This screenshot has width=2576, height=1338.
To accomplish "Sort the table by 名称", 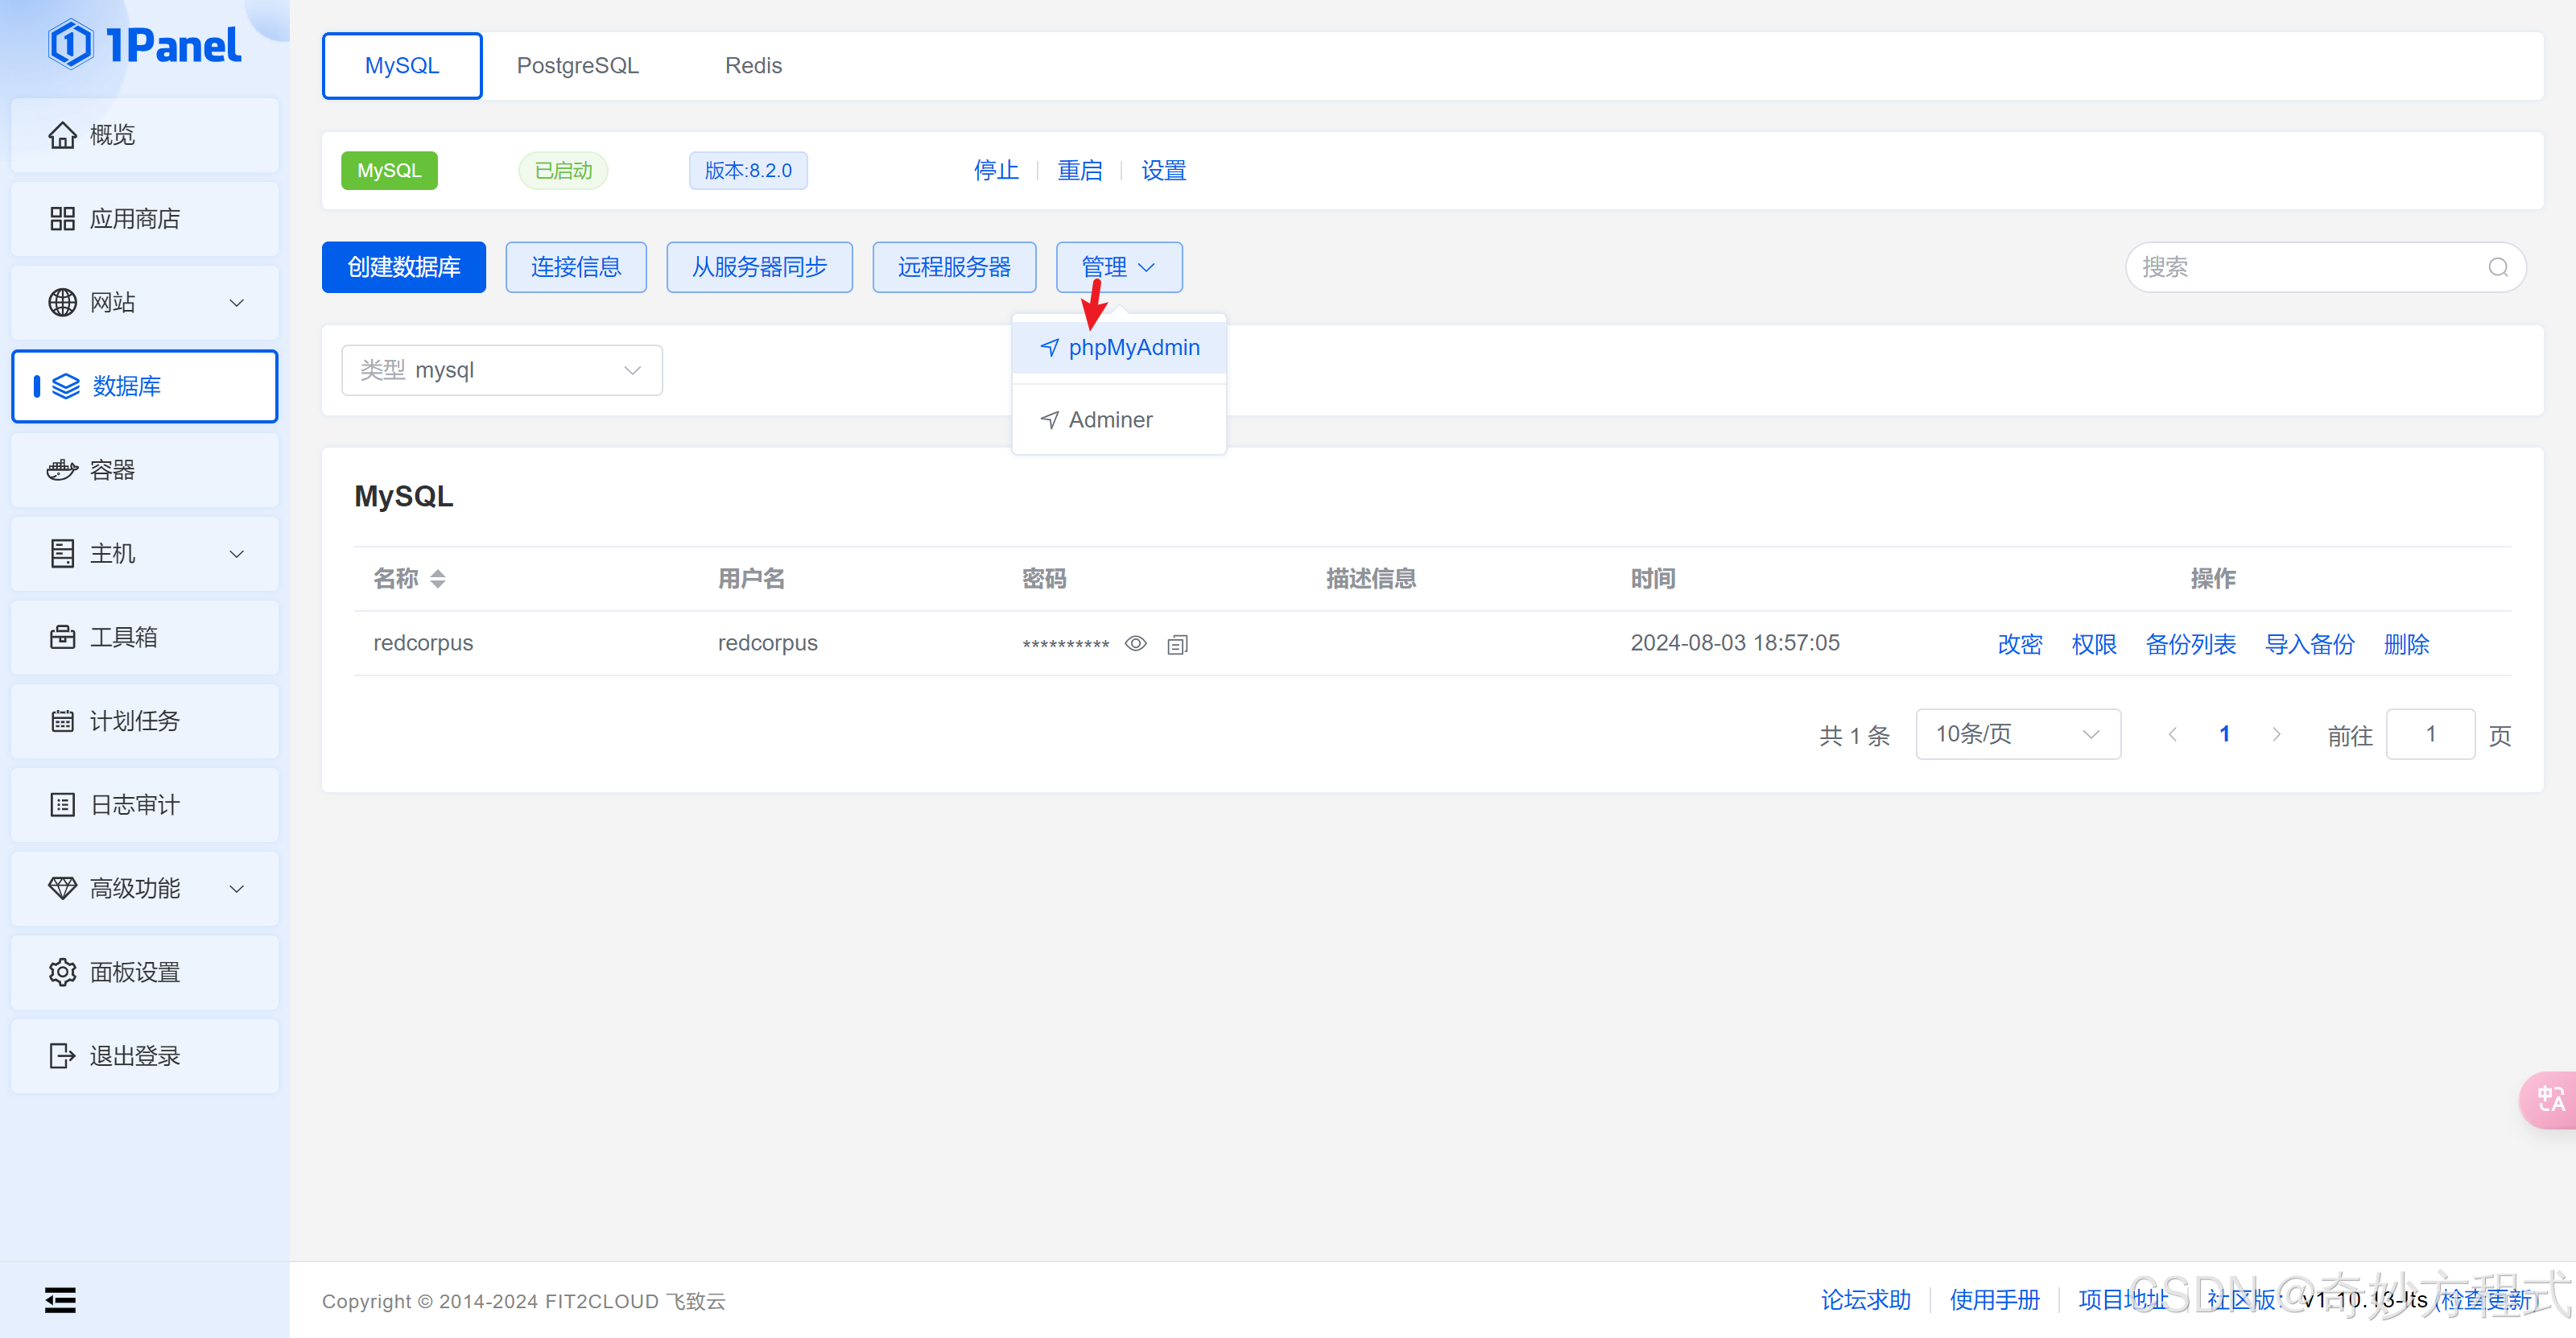I will 437,579.
